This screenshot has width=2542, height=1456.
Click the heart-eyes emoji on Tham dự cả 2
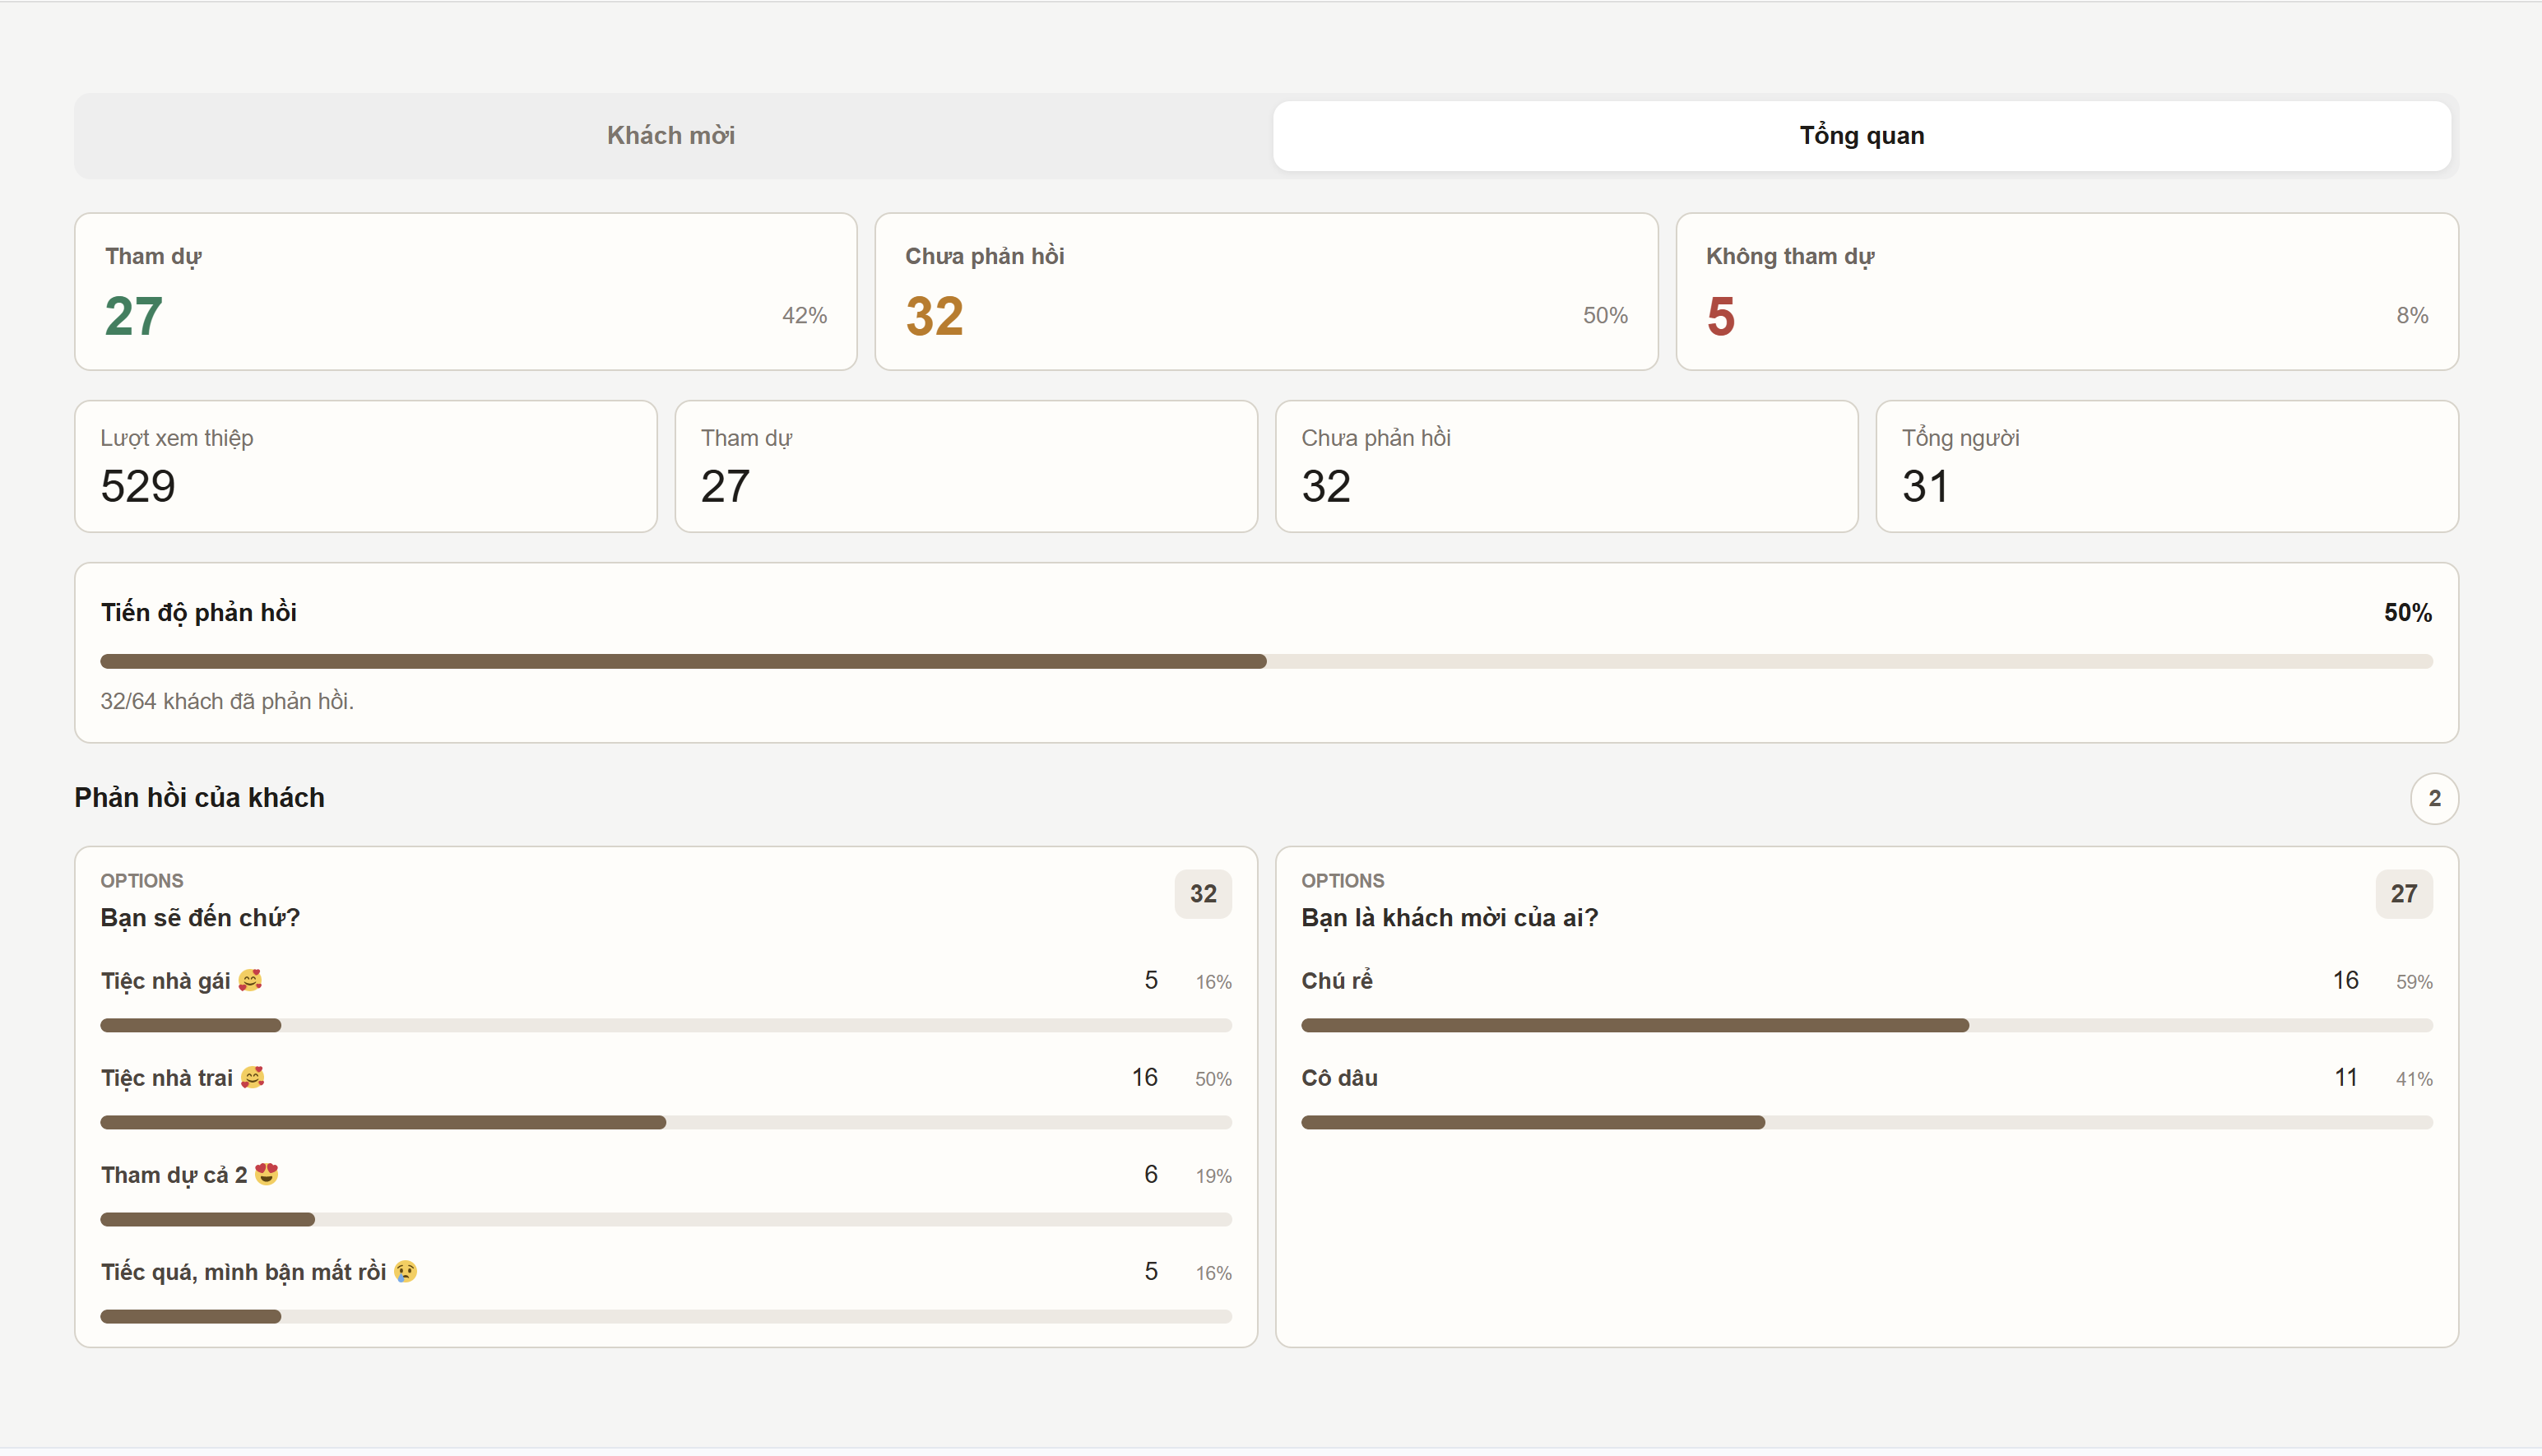click(x=266, y=1174)
